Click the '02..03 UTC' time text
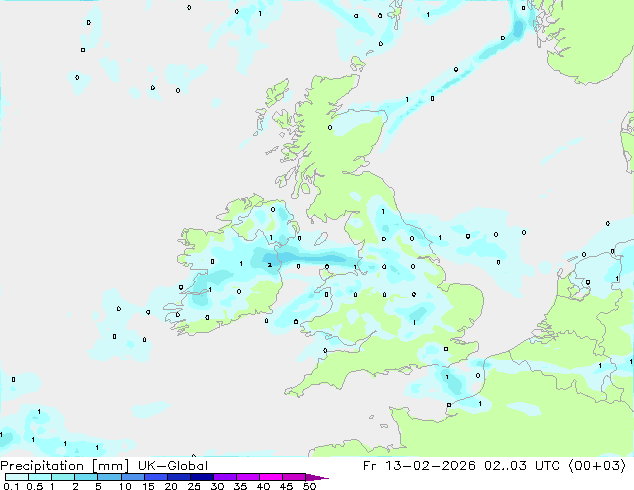Screen dimensions: 634x490 click(522, 466)
